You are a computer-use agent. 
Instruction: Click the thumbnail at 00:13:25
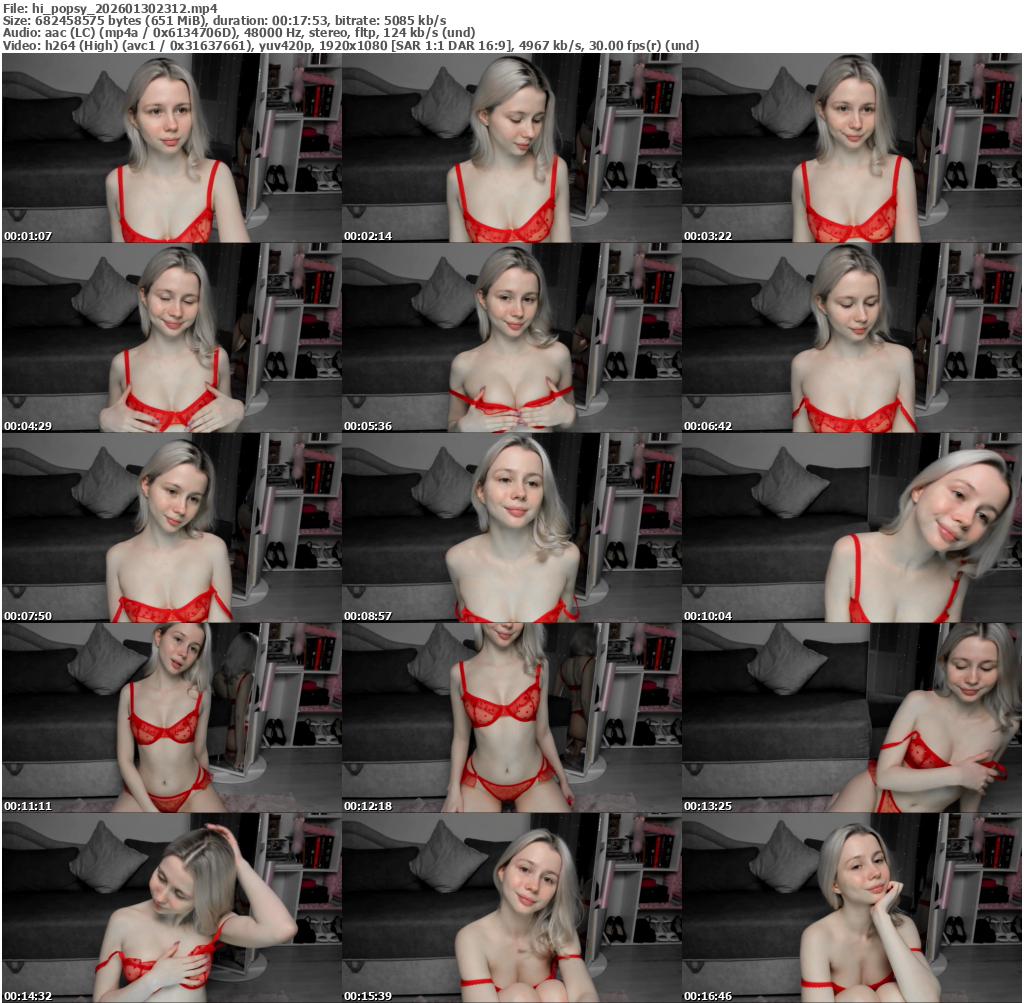(852, 718)
